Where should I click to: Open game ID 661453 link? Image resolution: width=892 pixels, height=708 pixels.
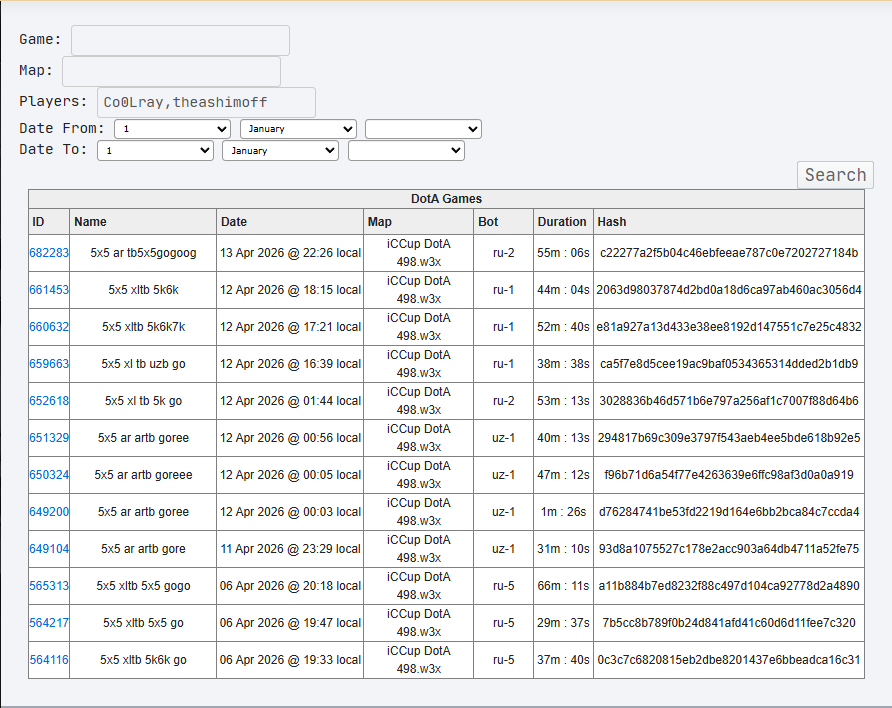(49, 290)
